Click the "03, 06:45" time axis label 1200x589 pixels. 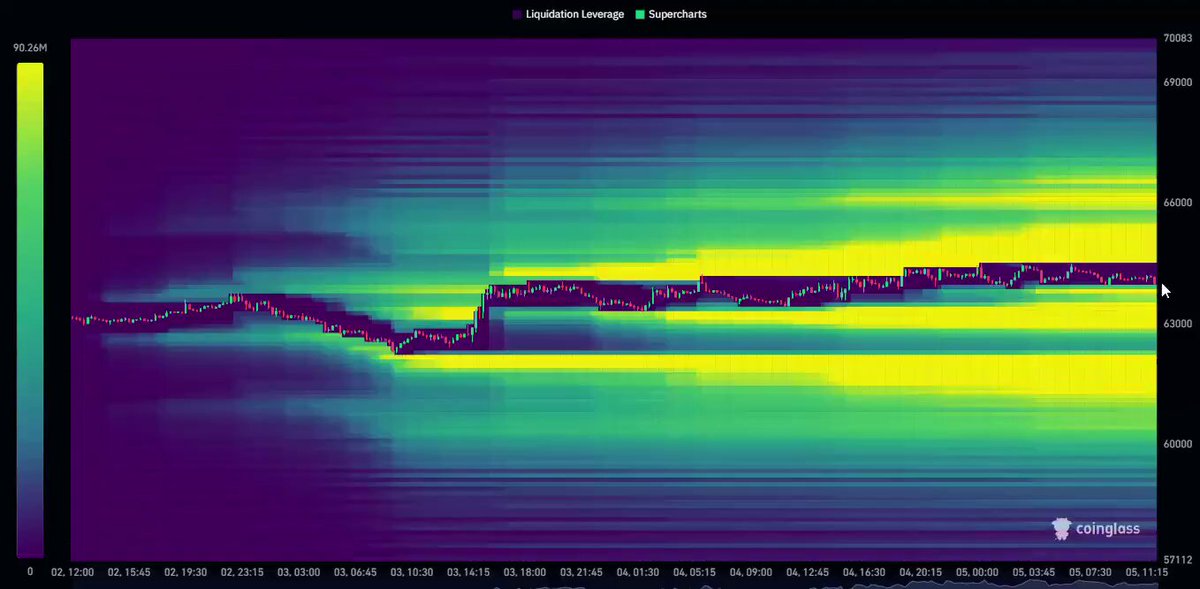355,573
